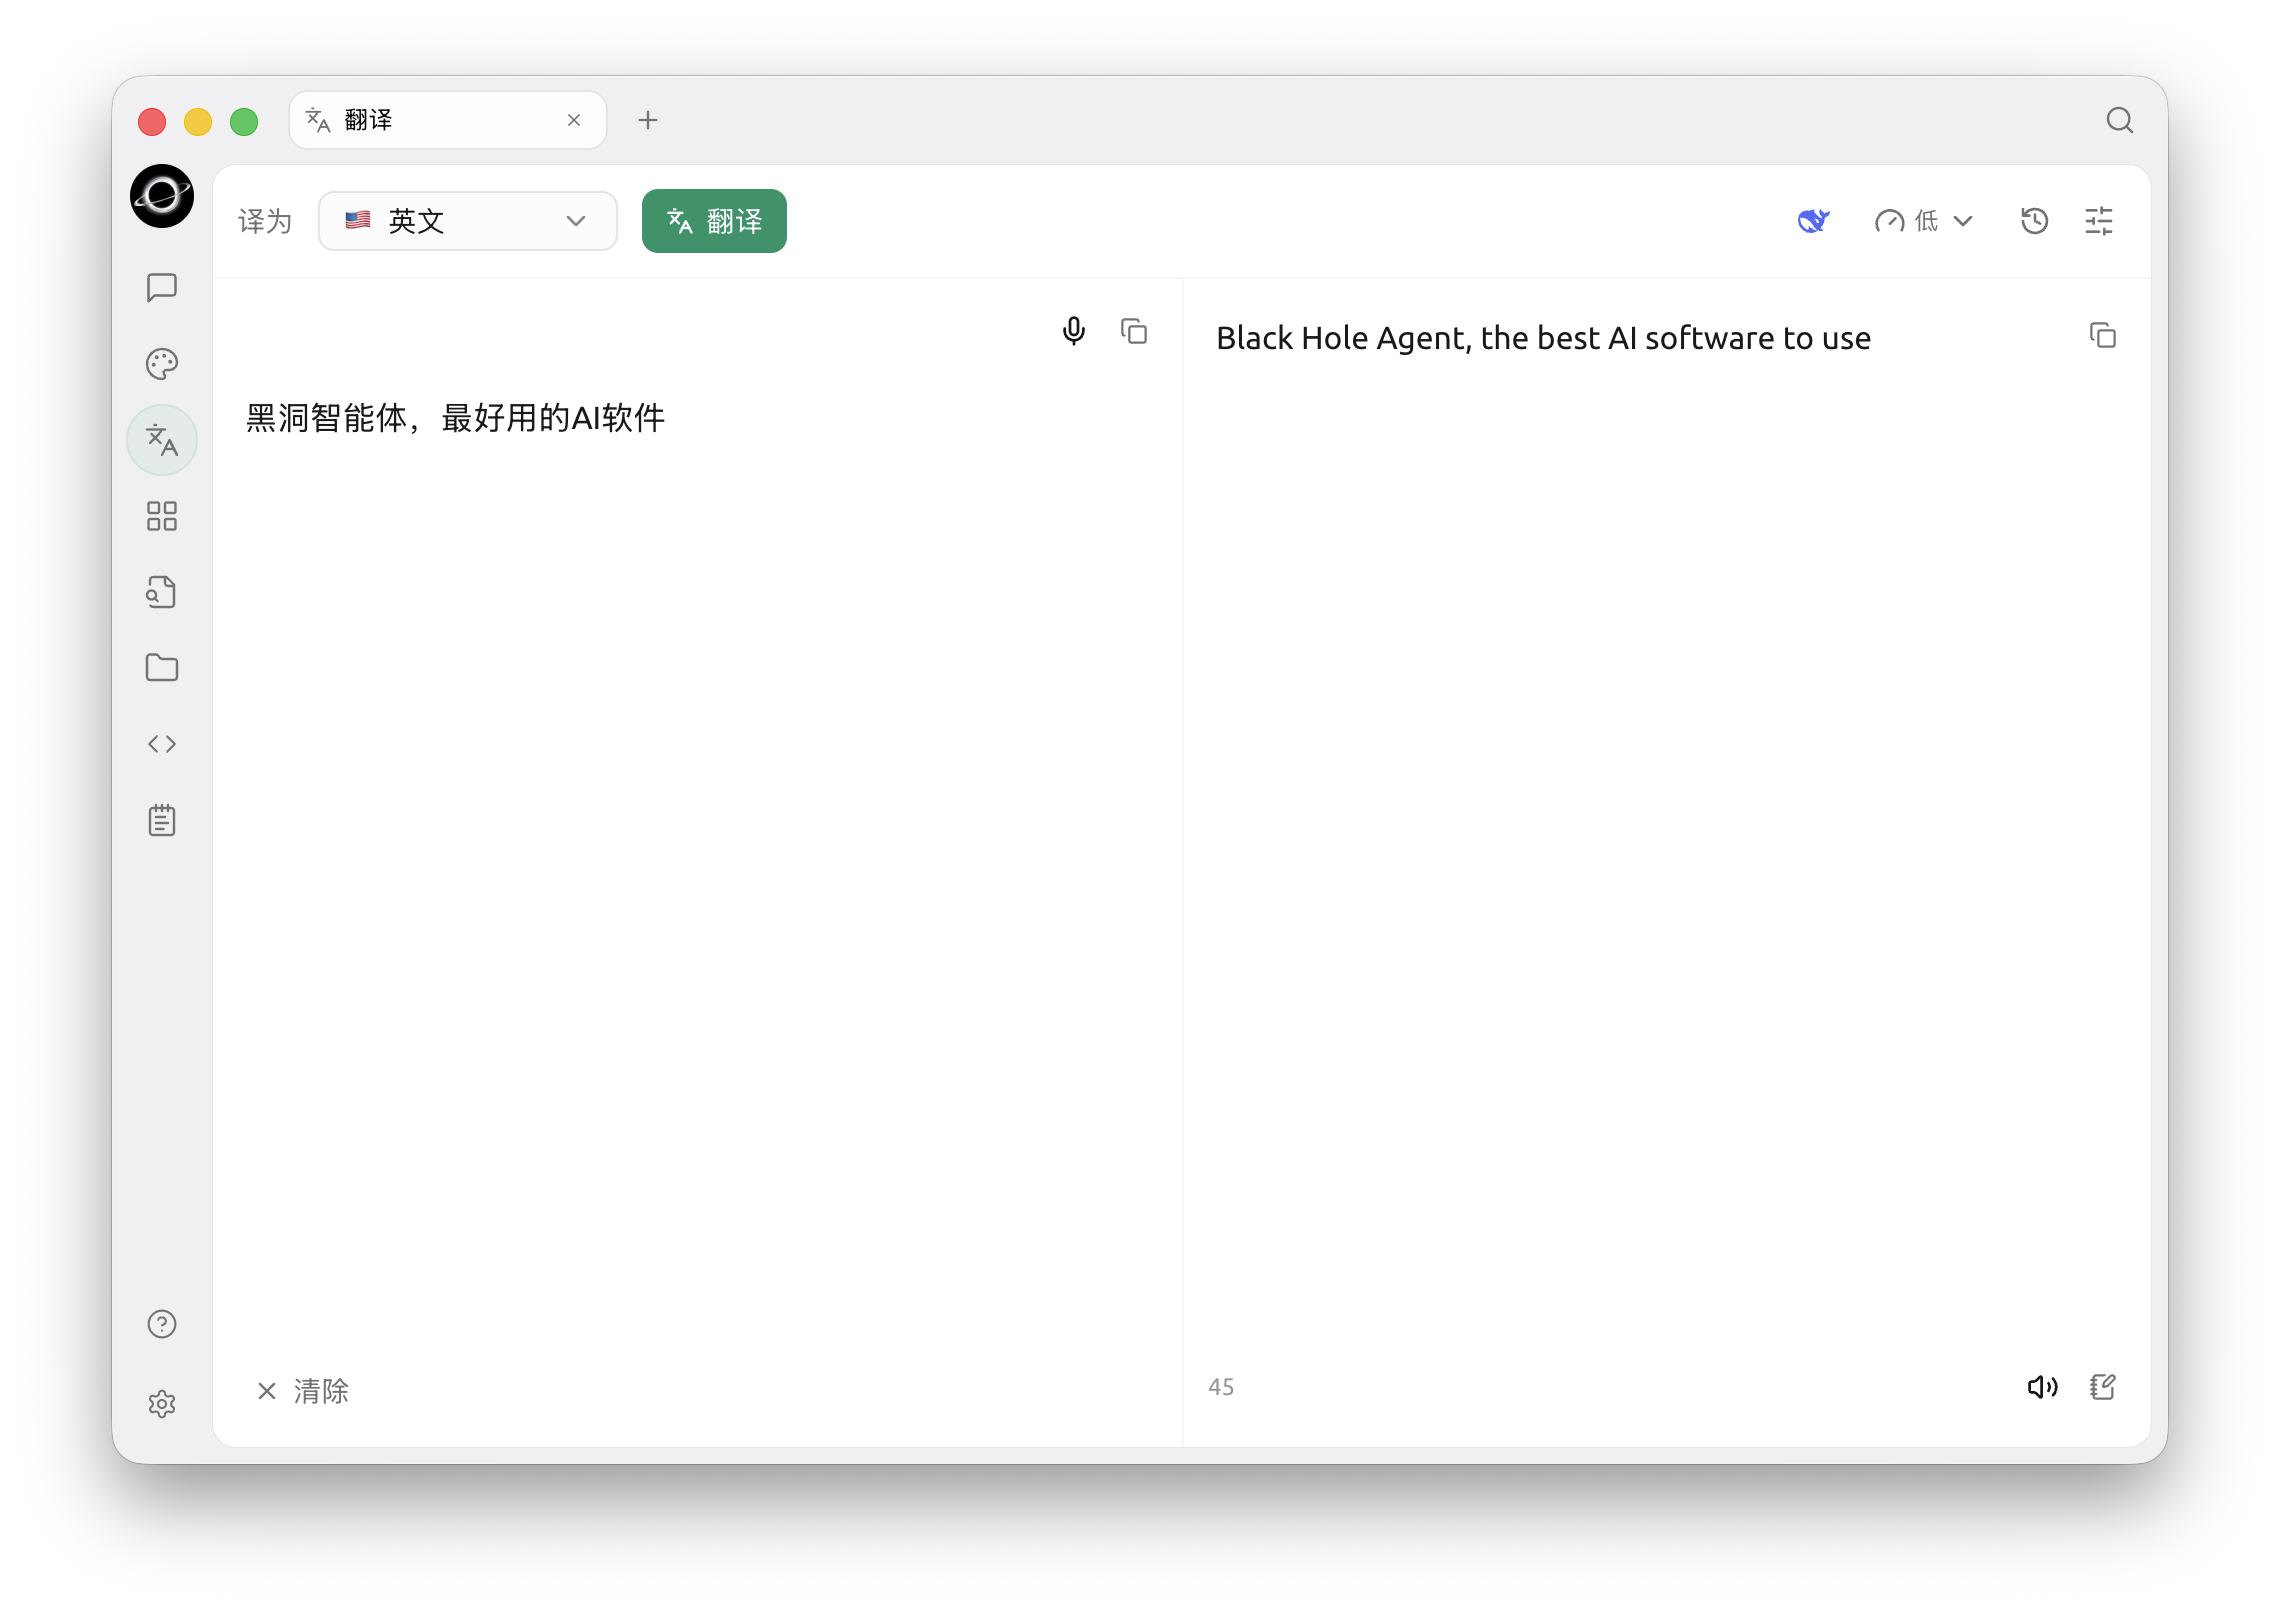This screenshot has width=2280, height=1612.
Task: Click the character count 45
Action: [x=1221, y=1387]
